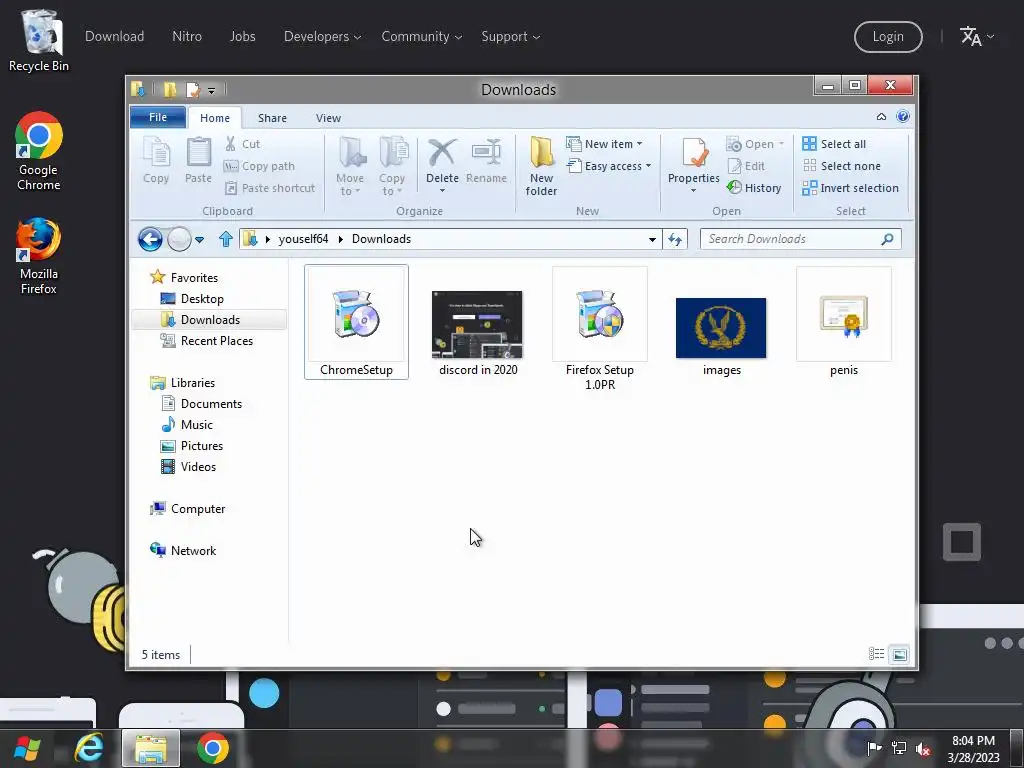The image size is (1024, 768).
Task: Click the Cut scissors command
Action: (x=243, y=144)
